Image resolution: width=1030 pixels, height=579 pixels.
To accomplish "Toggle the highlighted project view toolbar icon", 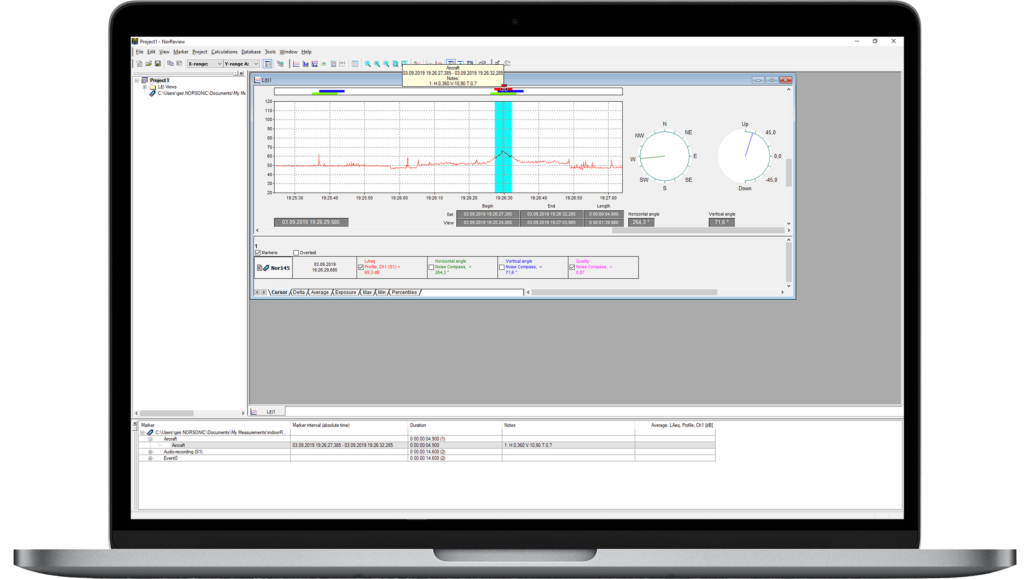I will coord(268,64).
